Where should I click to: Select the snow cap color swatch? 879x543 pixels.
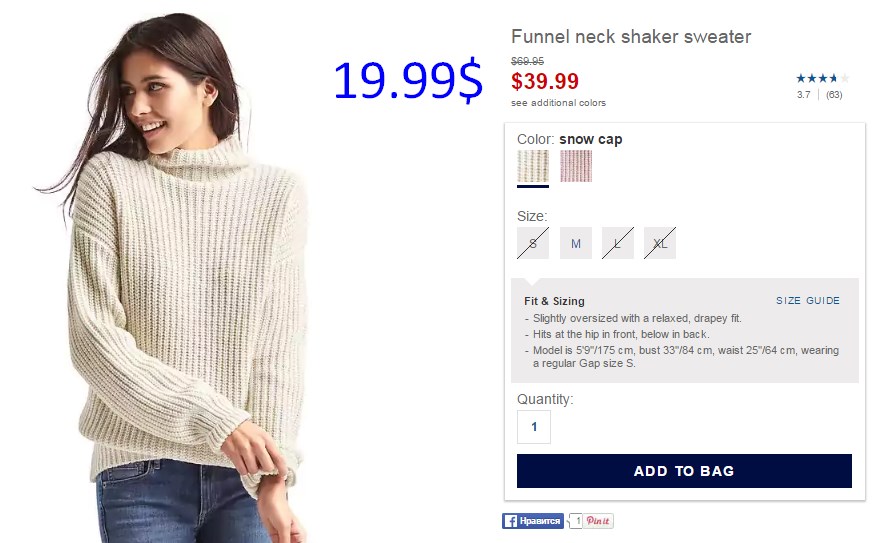pos(533,166)
